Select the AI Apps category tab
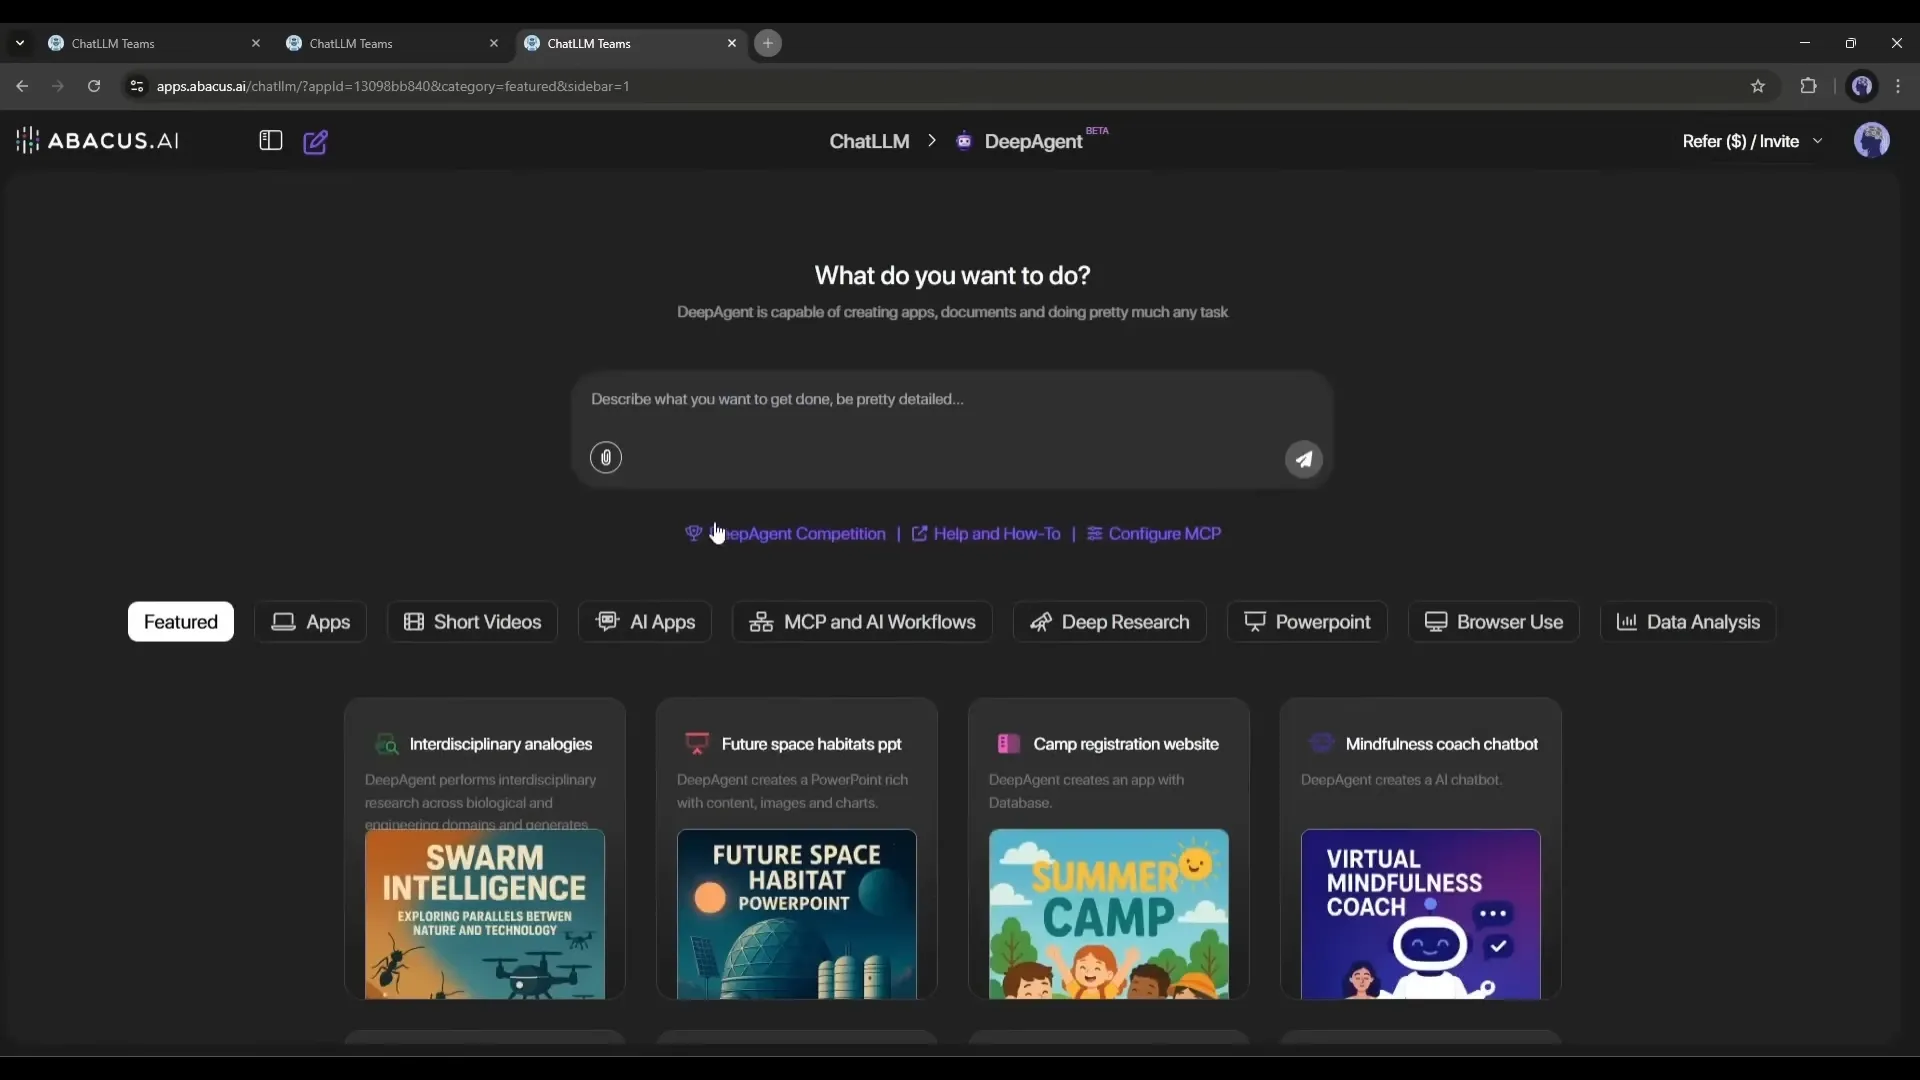The image size is (1920, 1080). [645, 622]
